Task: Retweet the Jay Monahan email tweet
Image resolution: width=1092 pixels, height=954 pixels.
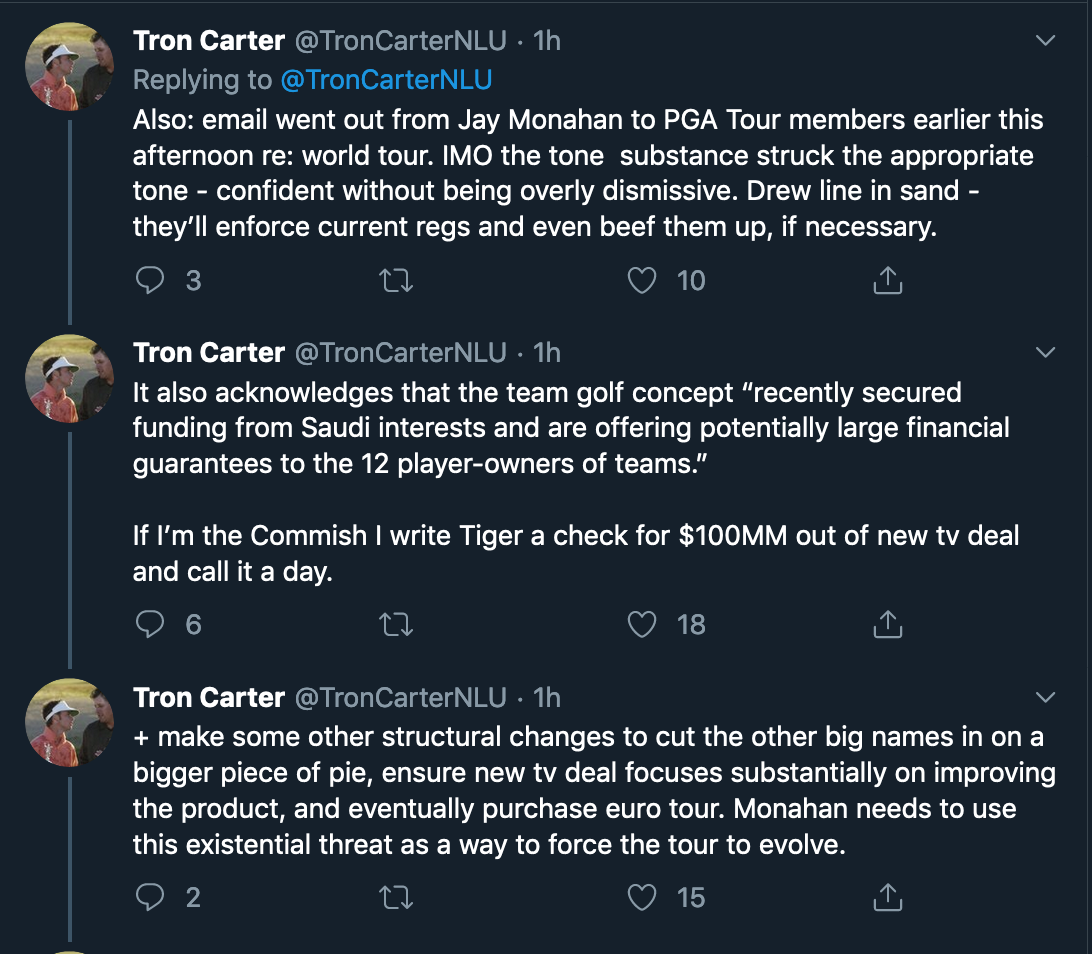Action: [x=397, y=281]
